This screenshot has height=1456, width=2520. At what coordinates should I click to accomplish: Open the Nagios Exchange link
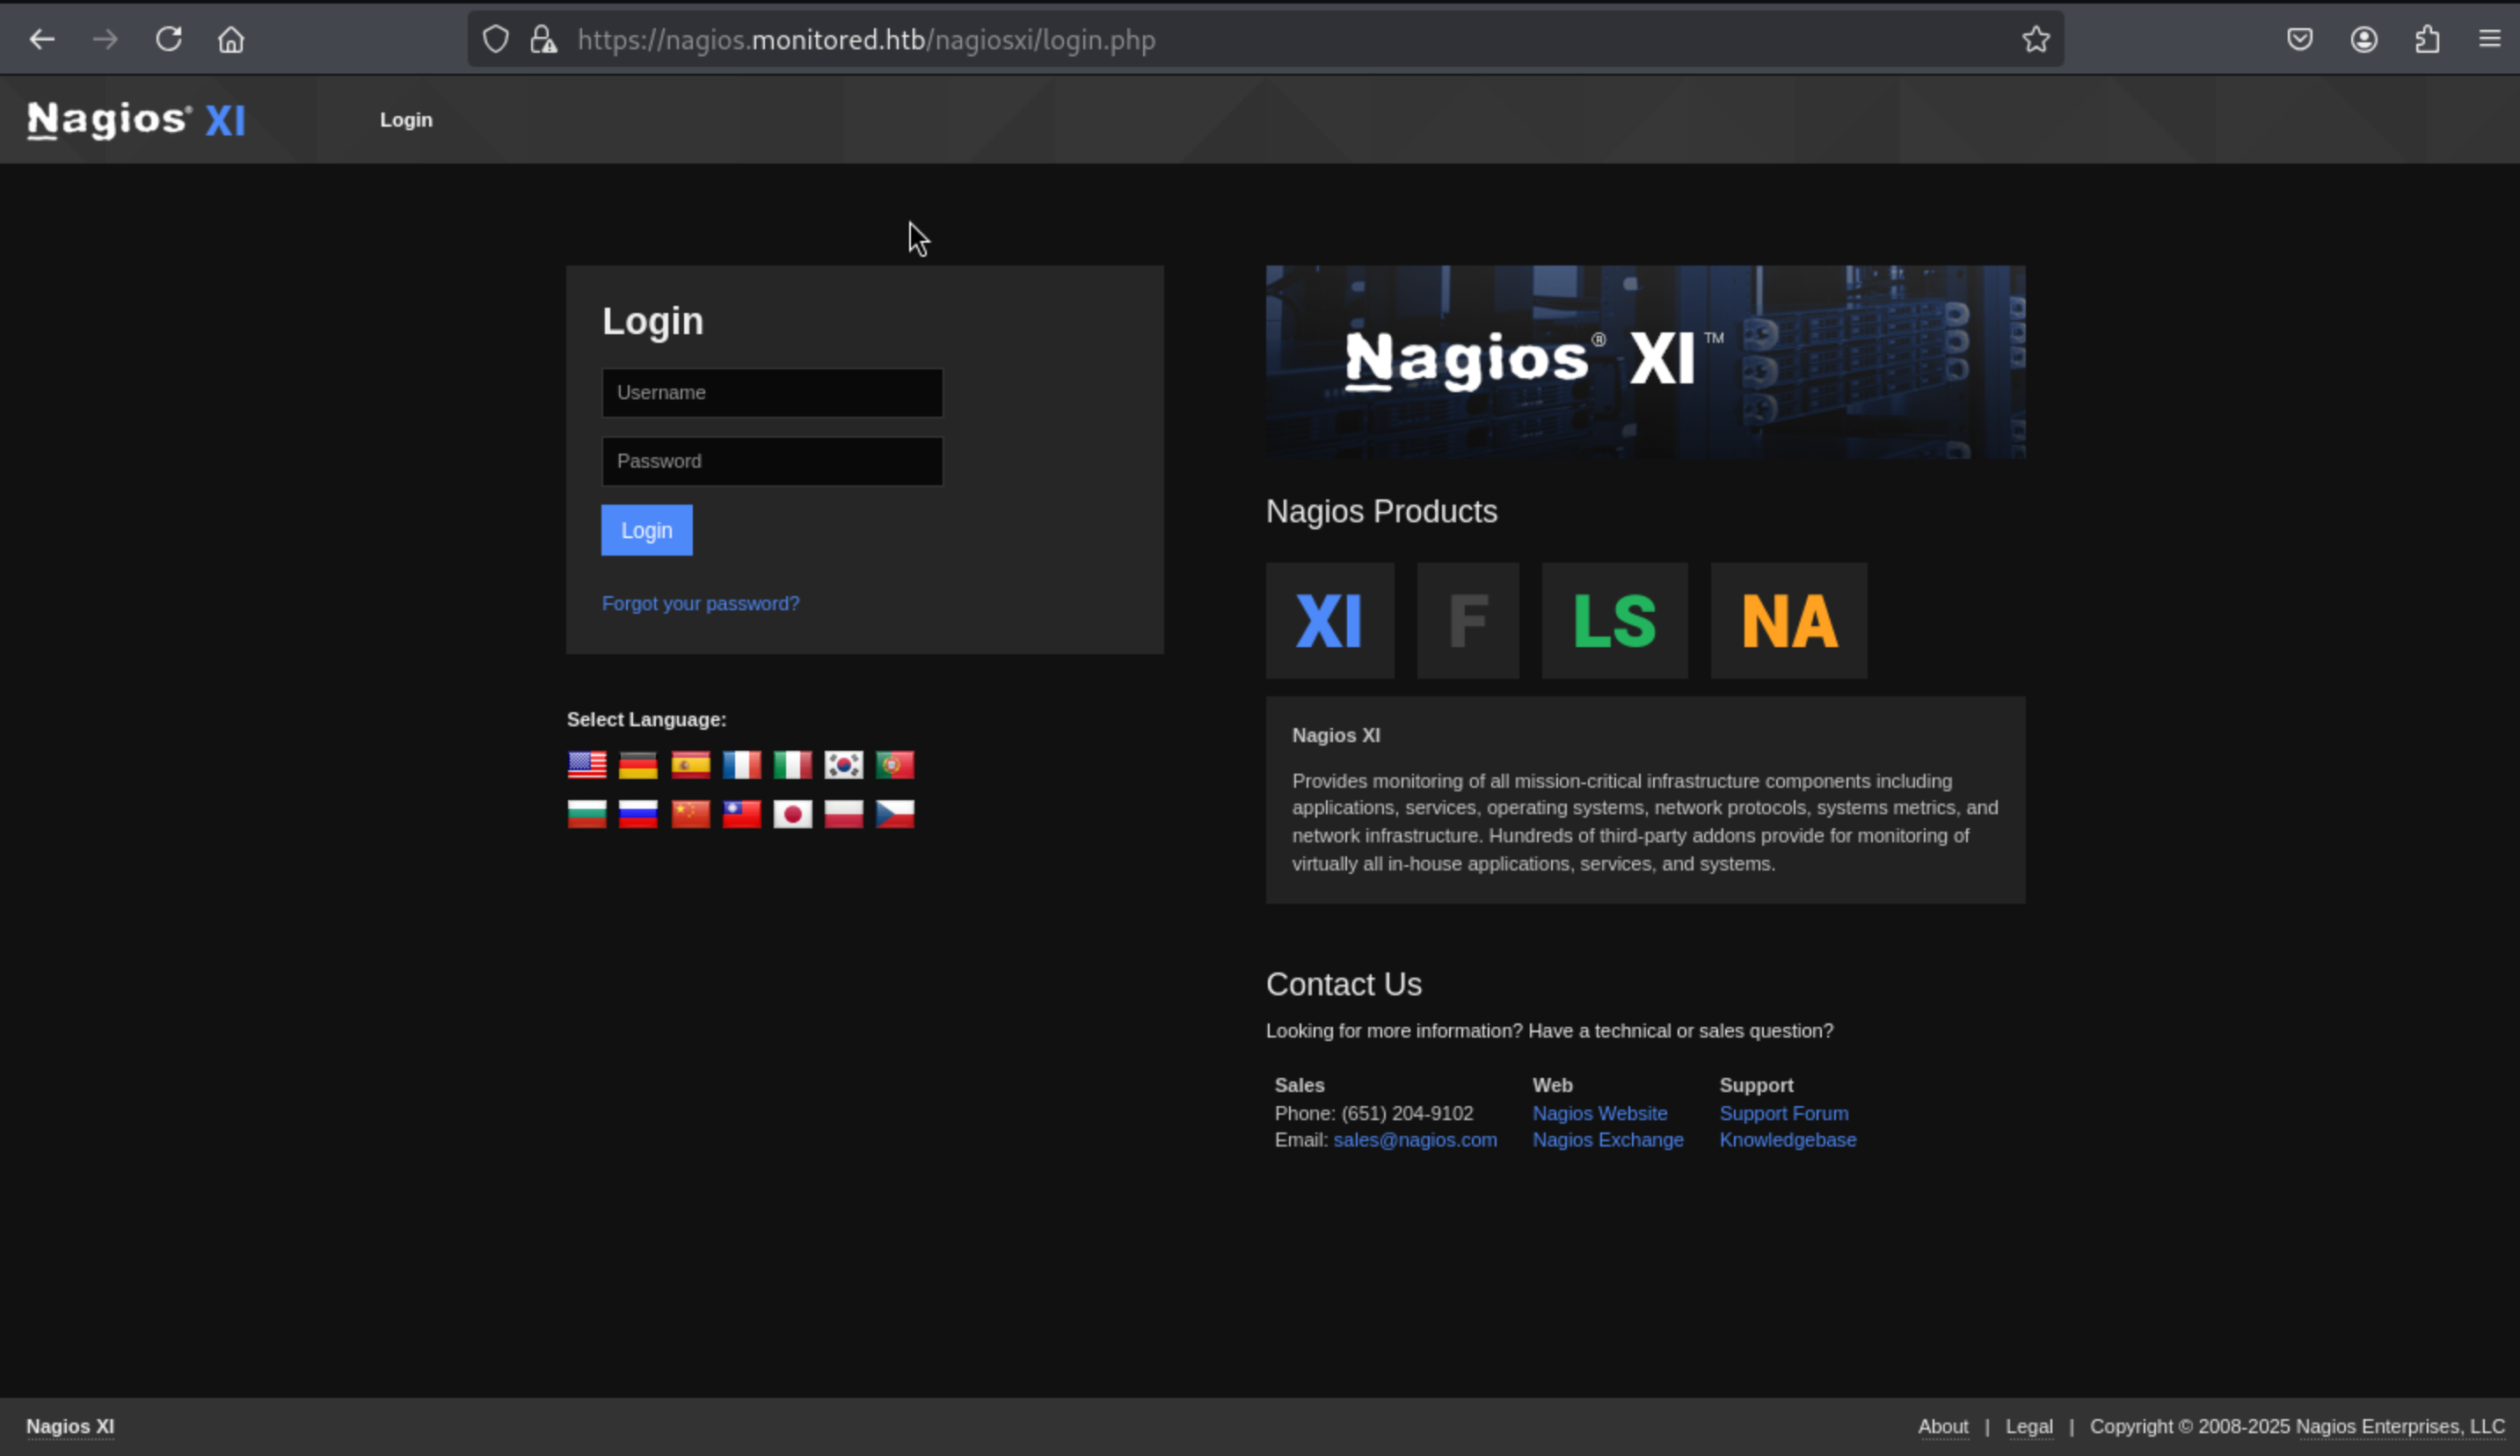click(1607, 1140)
